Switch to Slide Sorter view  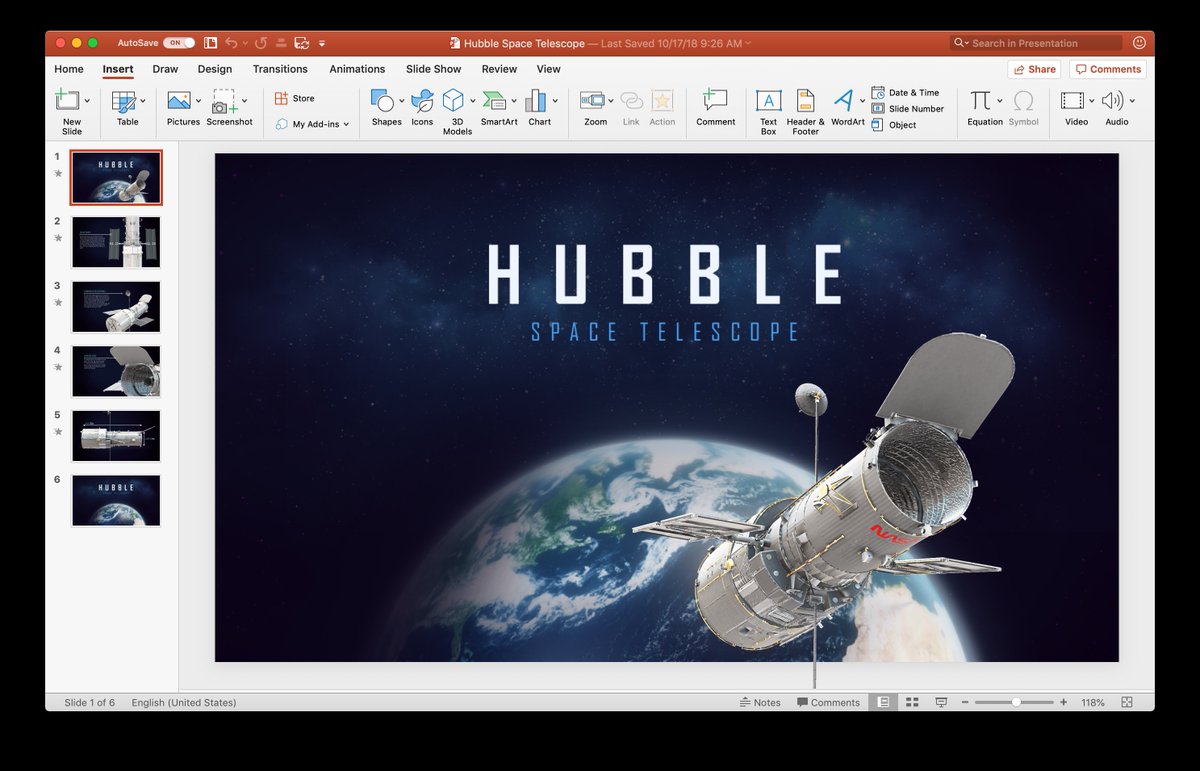click(x=911, y=703)
